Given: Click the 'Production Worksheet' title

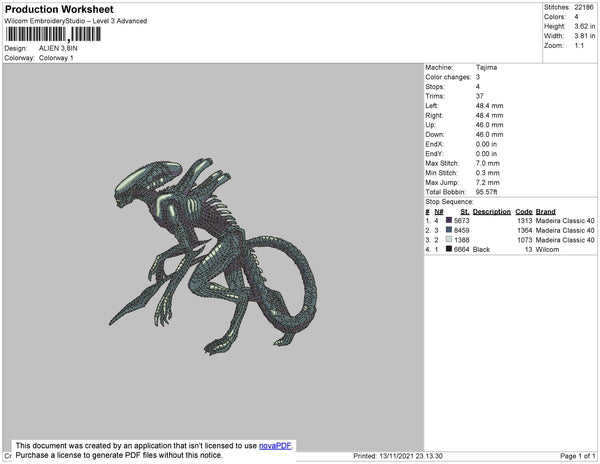Looking at the screenshot, I should pyautogui.click(x=59, y=10).
